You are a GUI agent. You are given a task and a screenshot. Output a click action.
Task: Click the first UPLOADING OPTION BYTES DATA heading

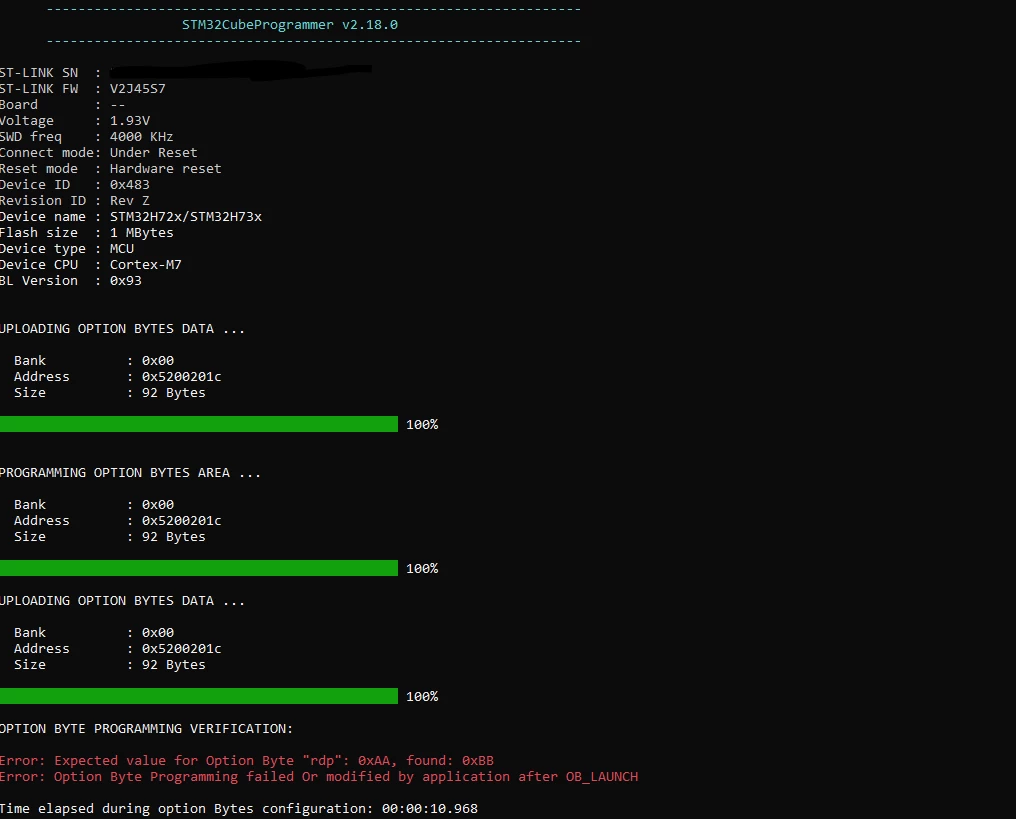coord(122,329)
